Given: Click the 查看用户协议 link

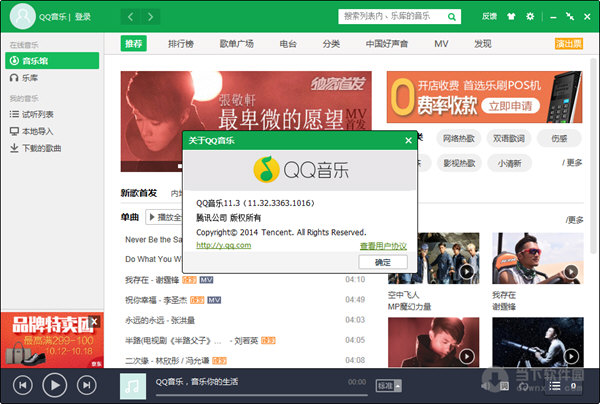Looking at the screenshot, I should pos(383,246).
